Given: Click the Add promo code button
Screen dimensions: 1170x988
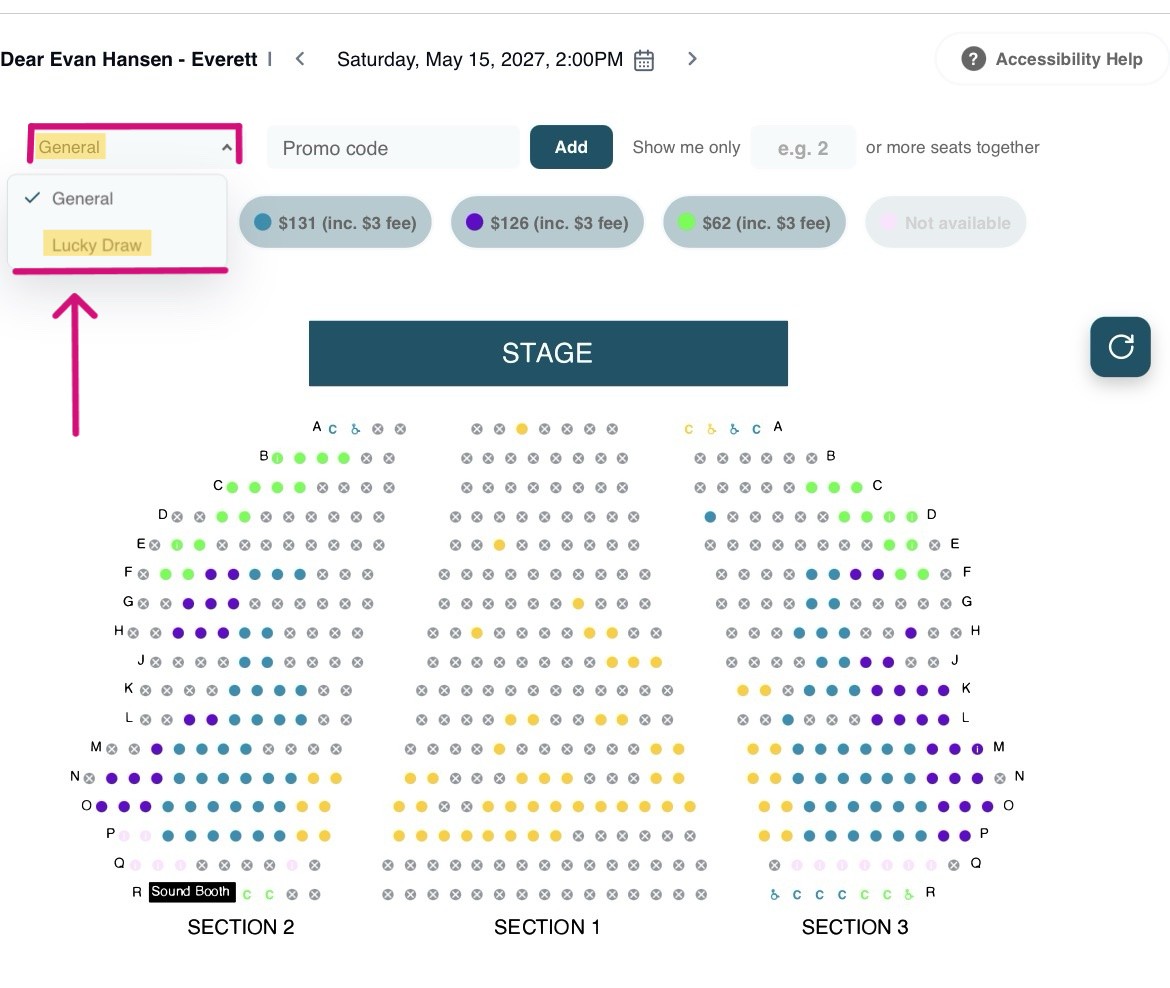Looking at the screenshot, I should tap(571, 147).
